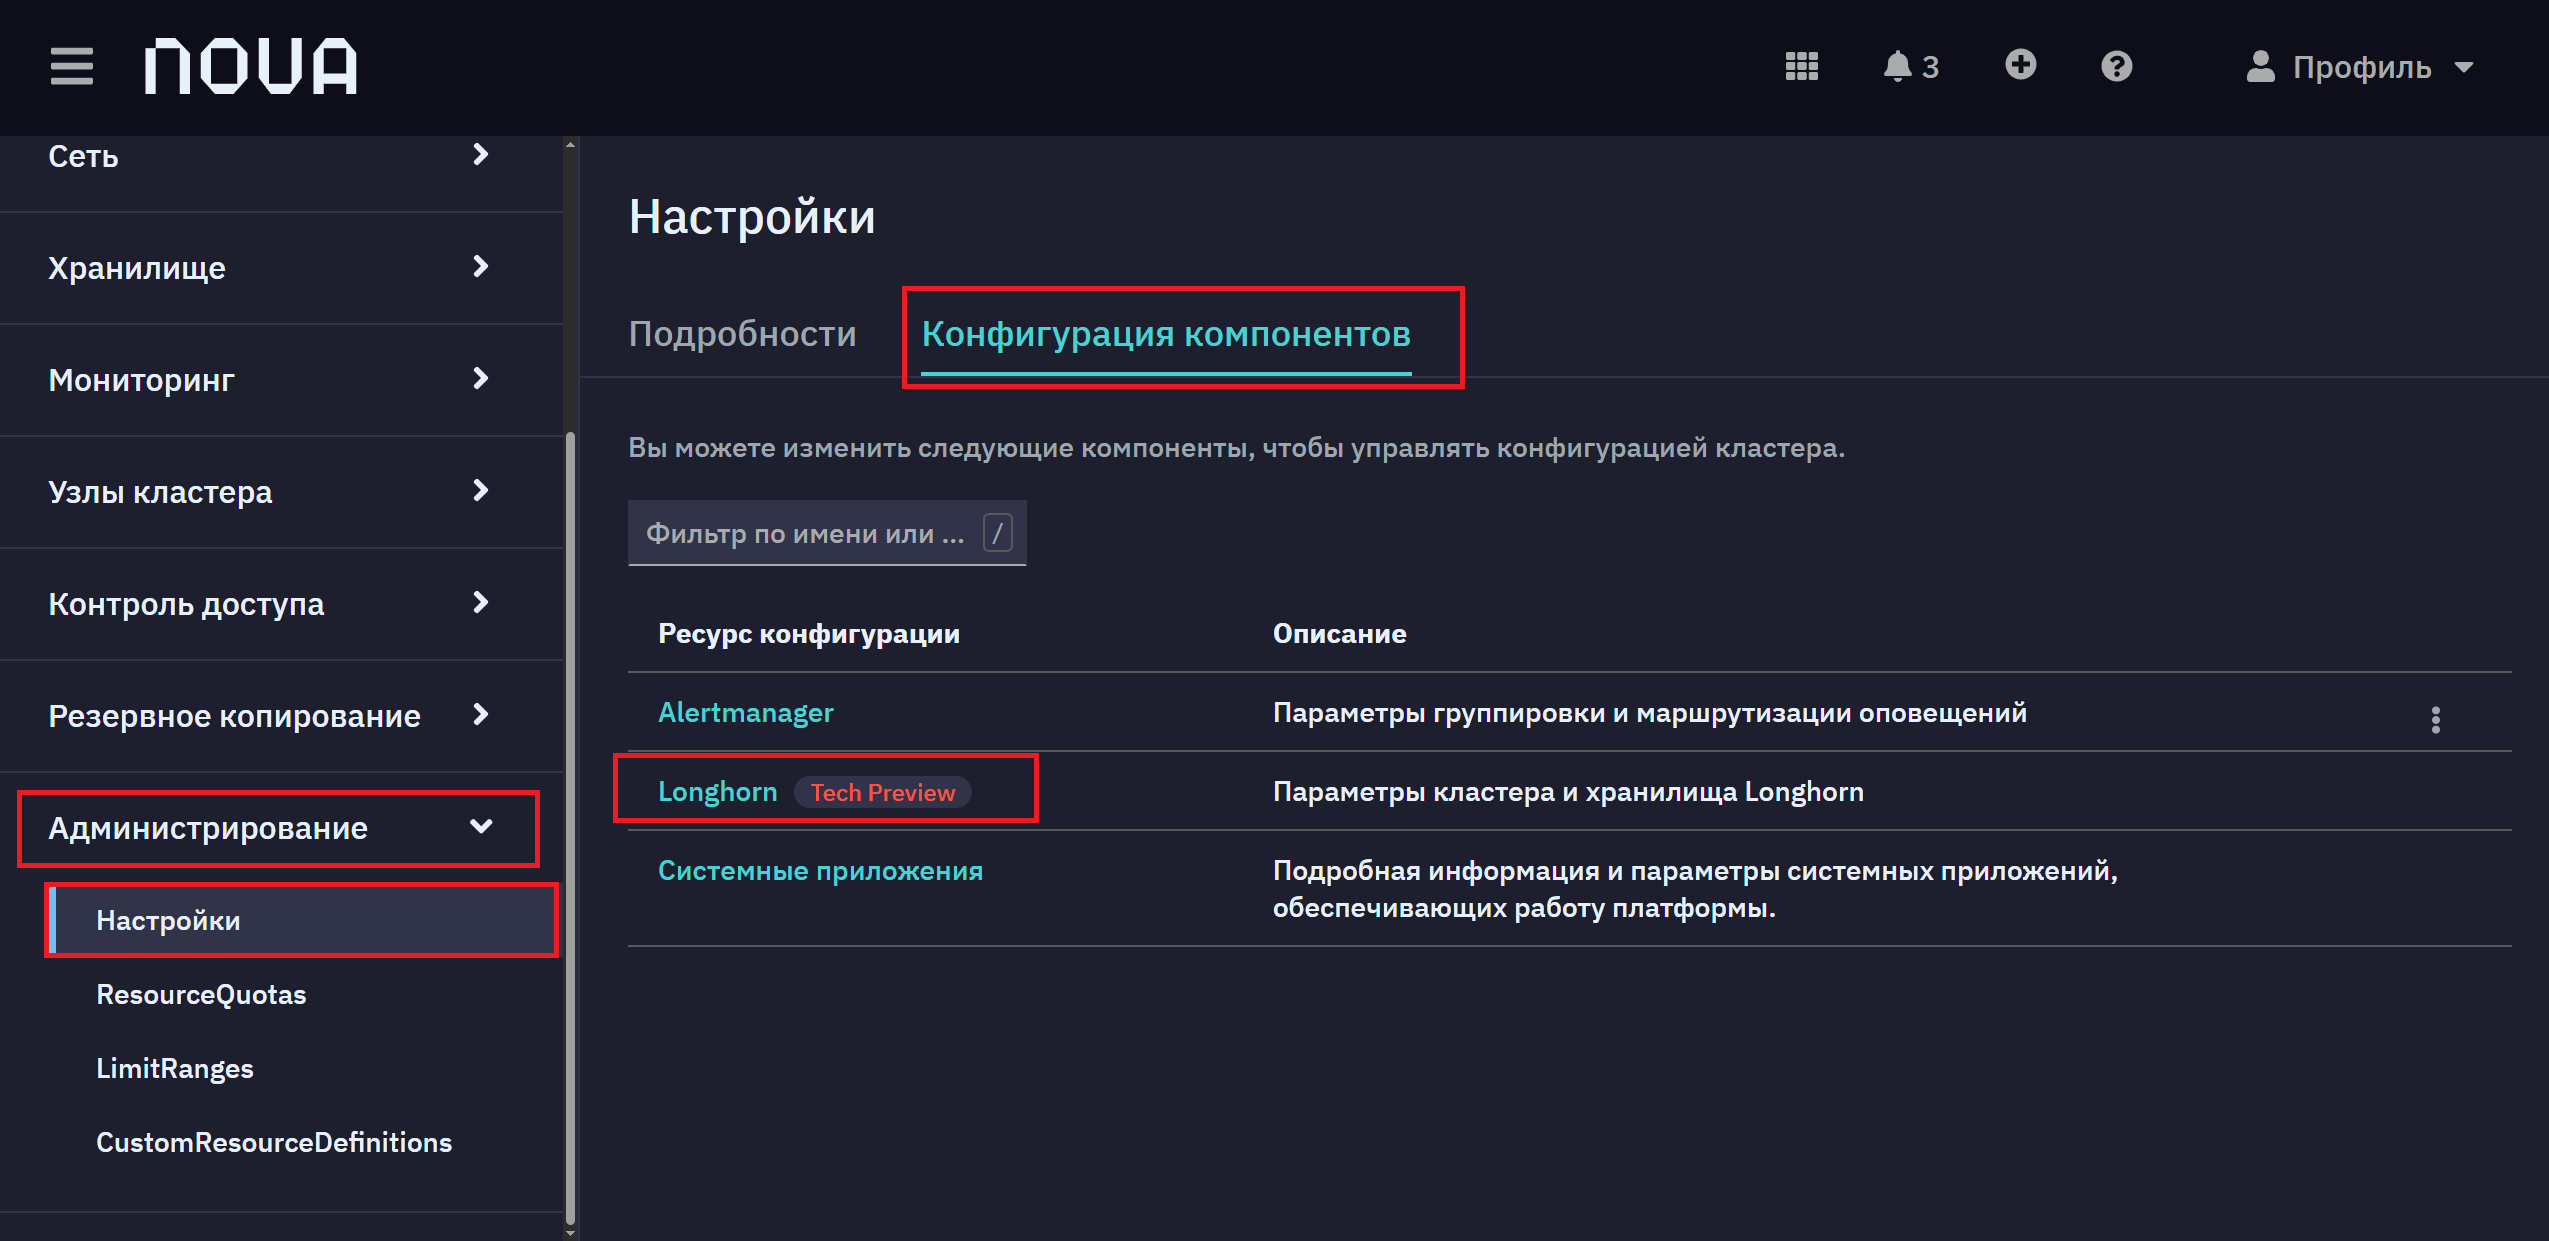Open ResourceQuotas in the sidebar
The image size is (2549, 1241).
click(x=201, y=994)
